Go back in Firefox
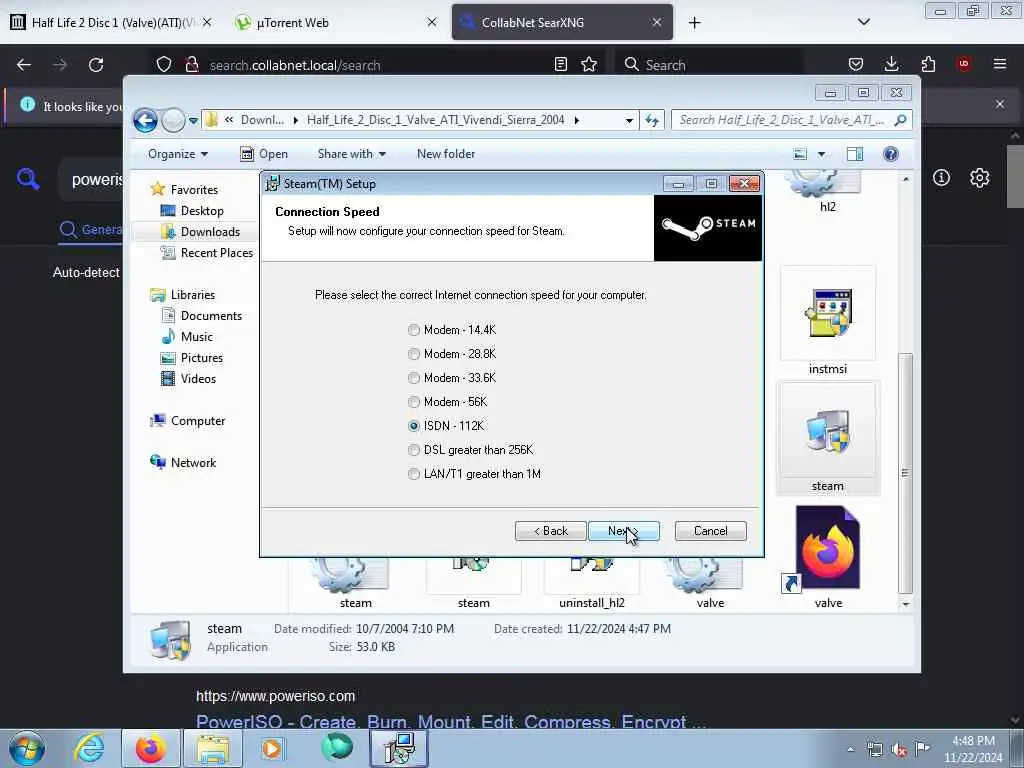 tap(24, 65)
